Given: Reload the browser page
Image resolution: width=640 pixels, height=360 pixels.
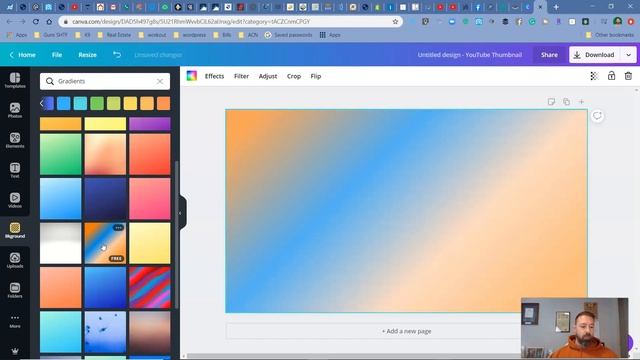Looking at the screenshot, I should [x=36, y=22].
